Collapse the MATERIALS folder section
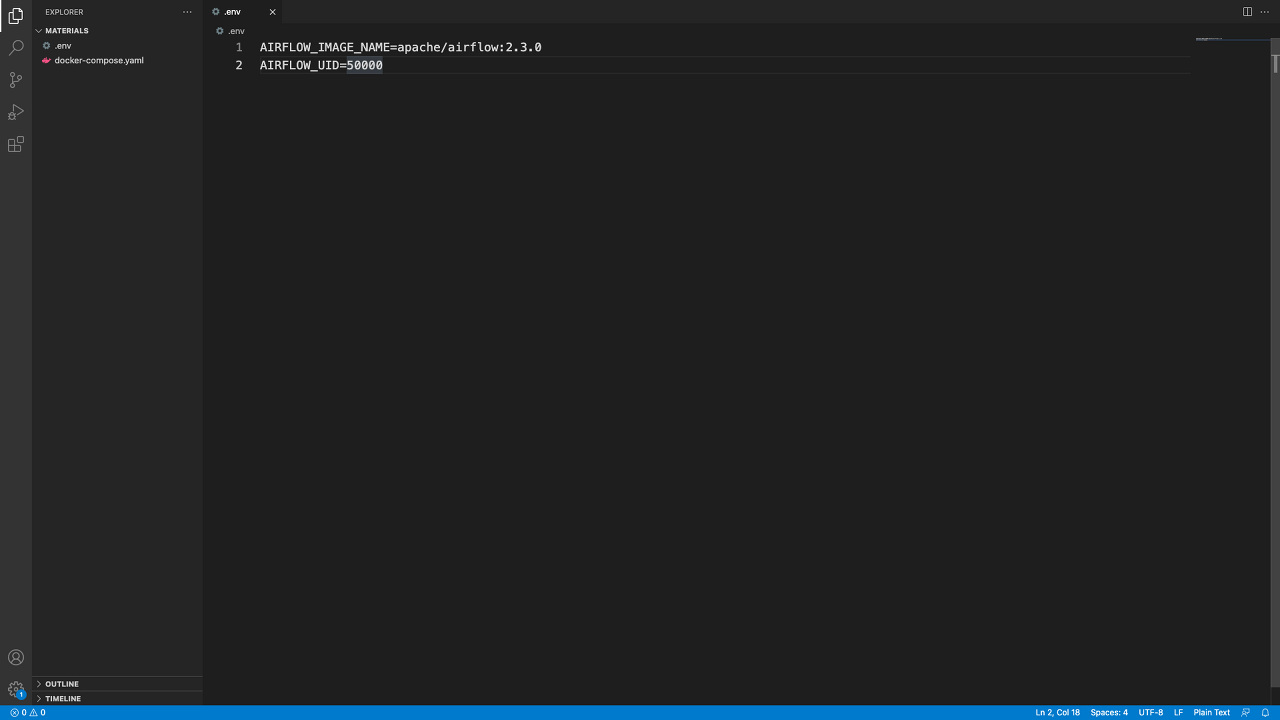Viewport: 1280px width, 720px height. click(x=118, y=31)
